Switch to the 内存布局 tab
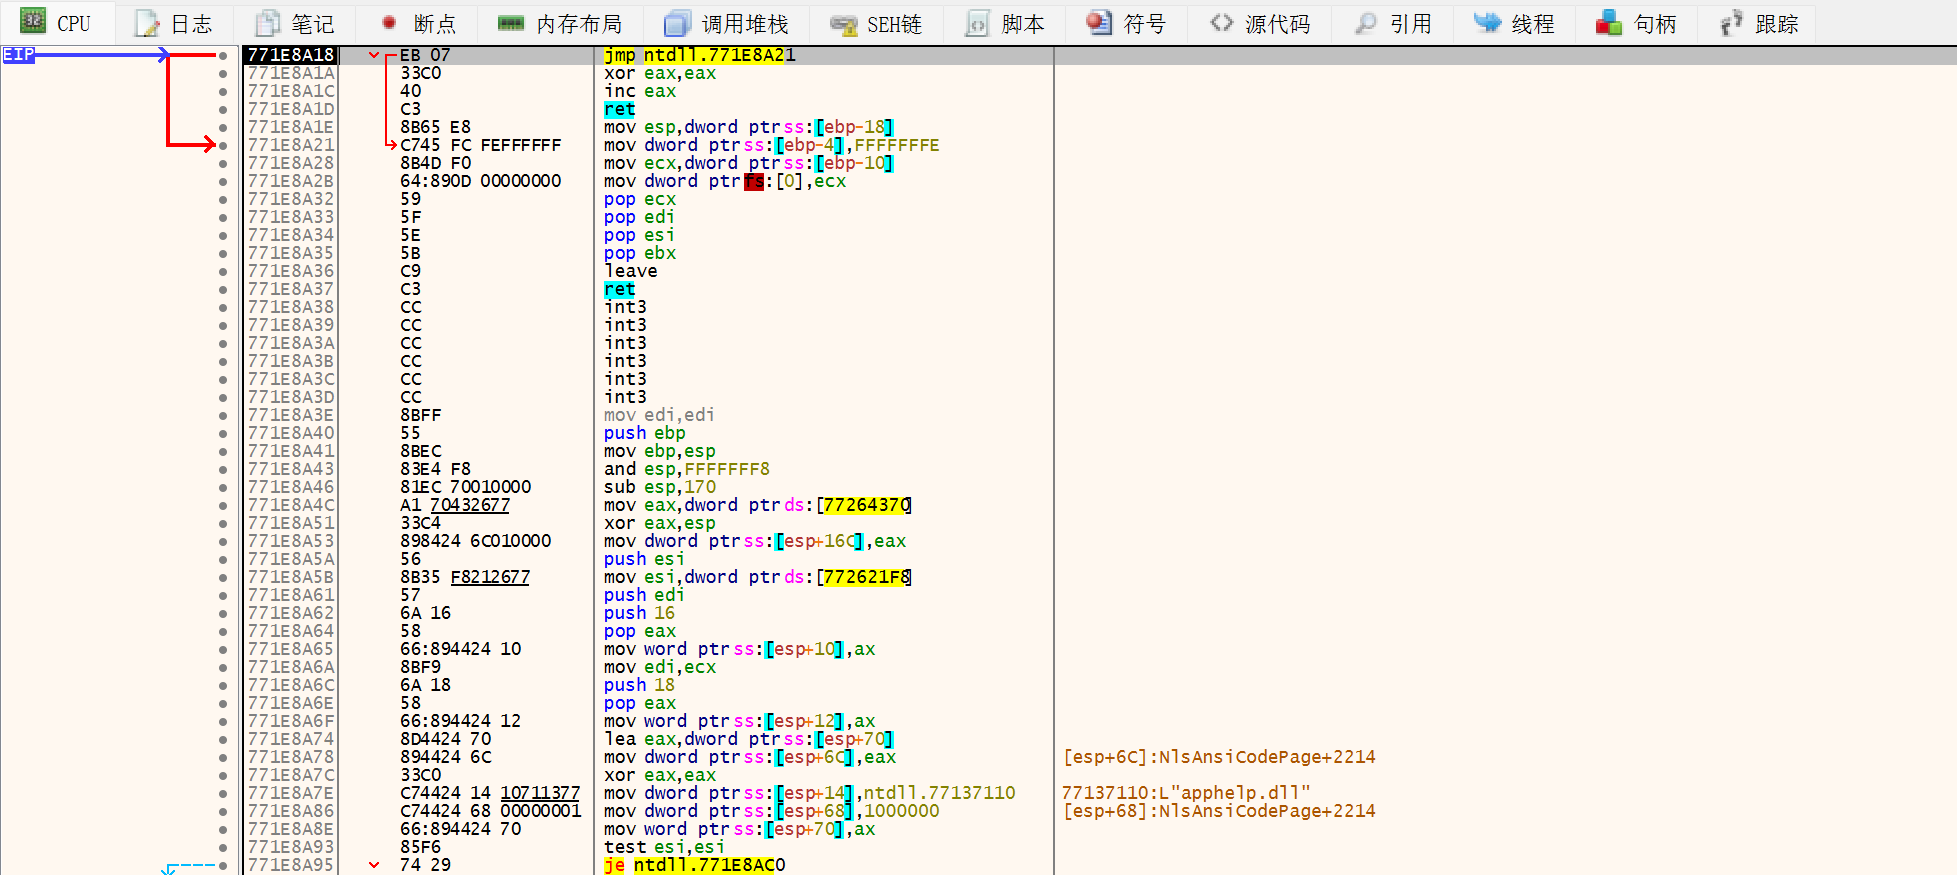This screenshot has width=1957, height=875. pos(562,23)
